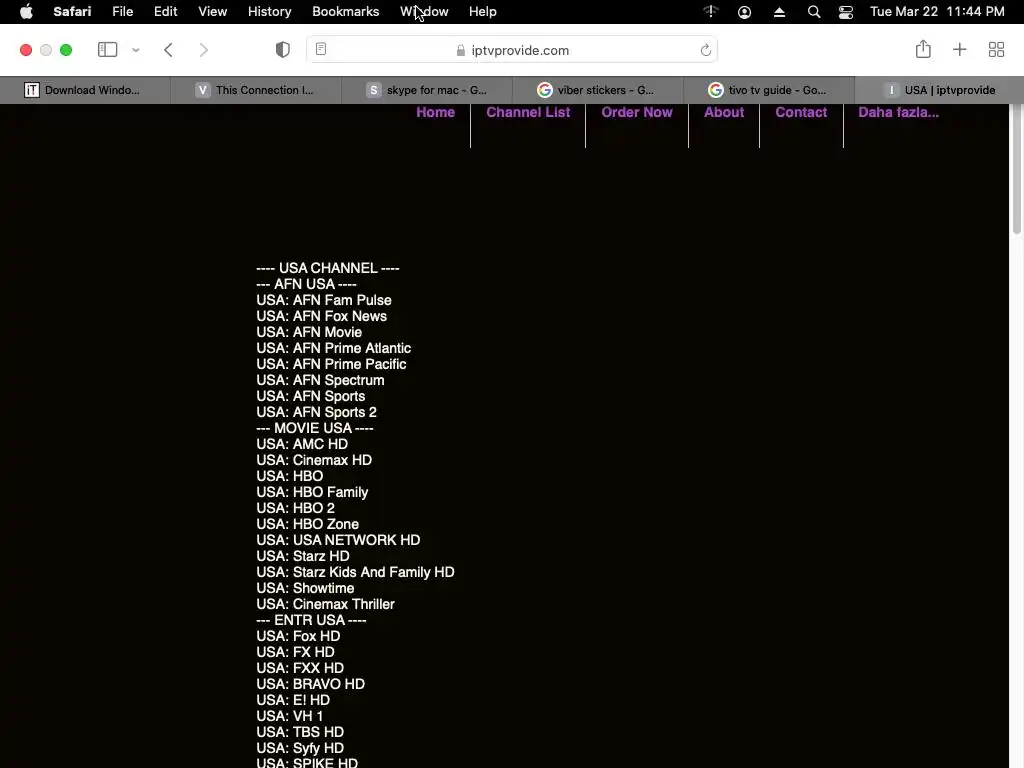1024x768 pixels.
Task: Click the Home navigation link
Action: pyautogui.click(x=436, y=112)
